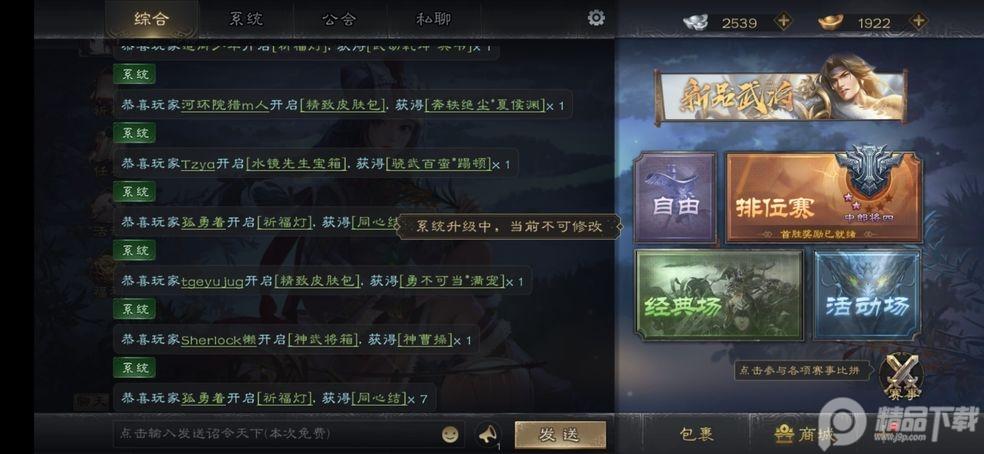Open emoji picker smiley icon
This screenshot has width=984, height=454.
point(450,435)
